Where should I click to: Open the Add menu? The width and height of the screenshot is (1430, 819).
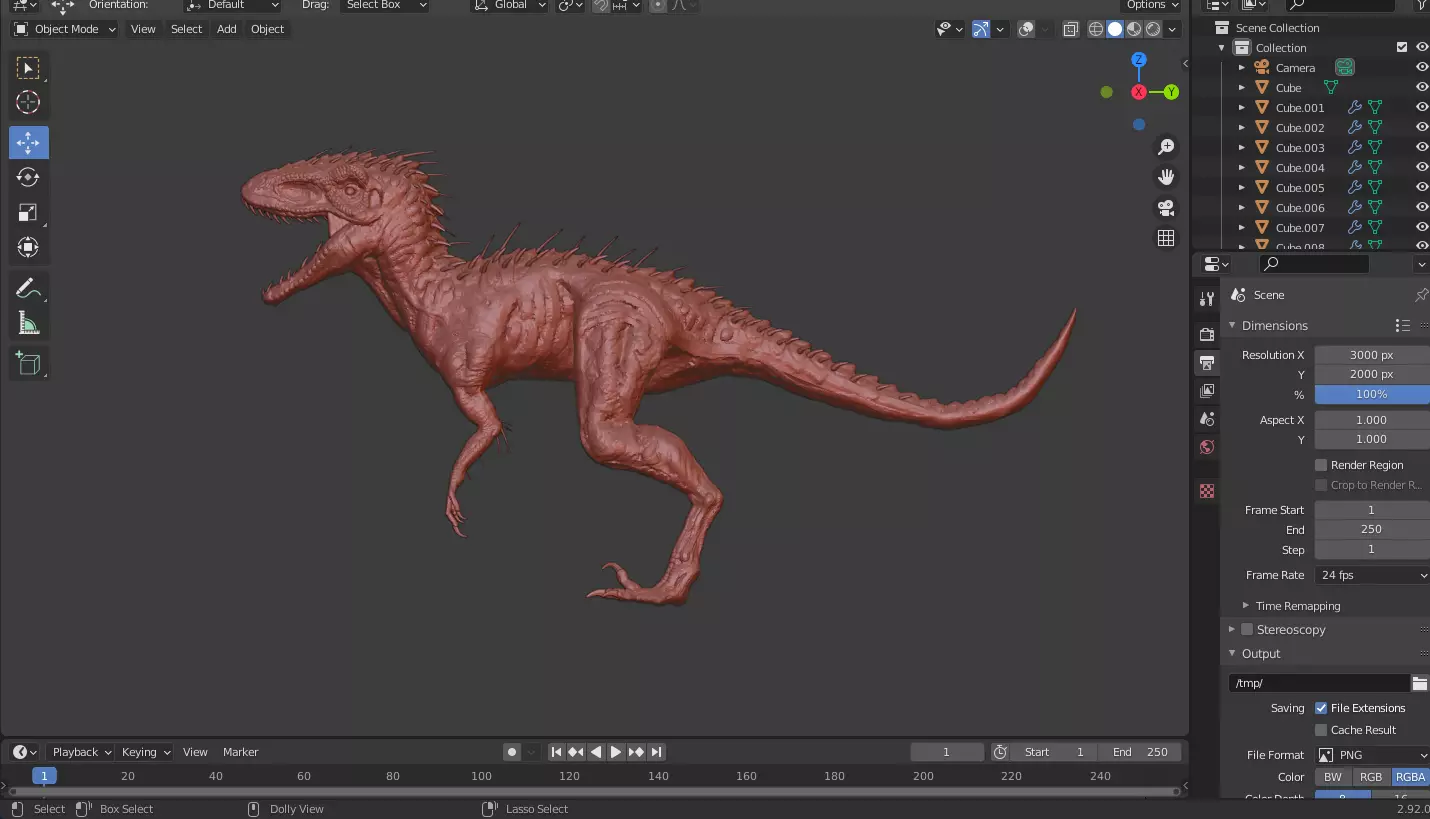tap(227, 29)
